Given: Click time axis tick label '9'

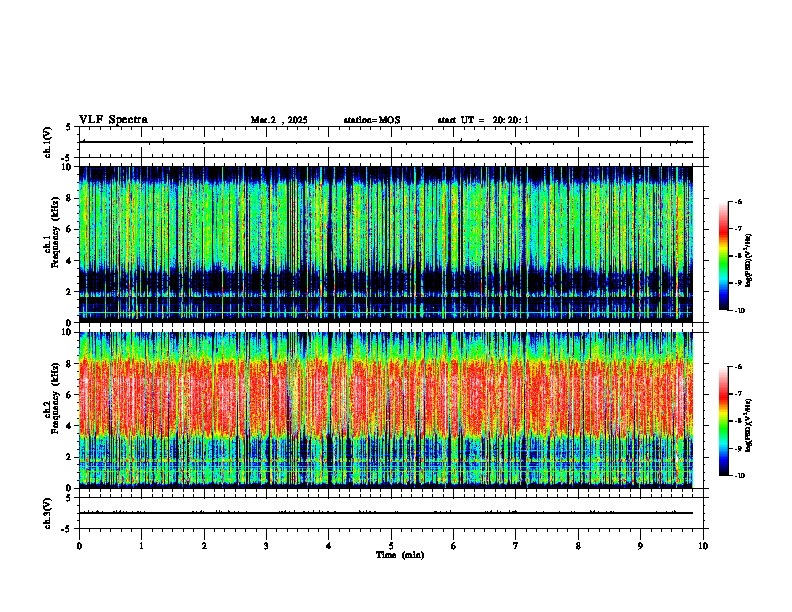Looking at the screenshot, I should pyautogui.click(x=640, y=546).
